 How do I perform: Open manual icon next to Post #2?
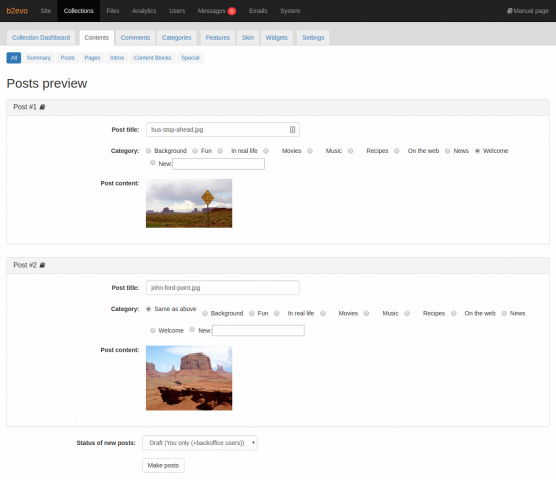coord(42,265)
